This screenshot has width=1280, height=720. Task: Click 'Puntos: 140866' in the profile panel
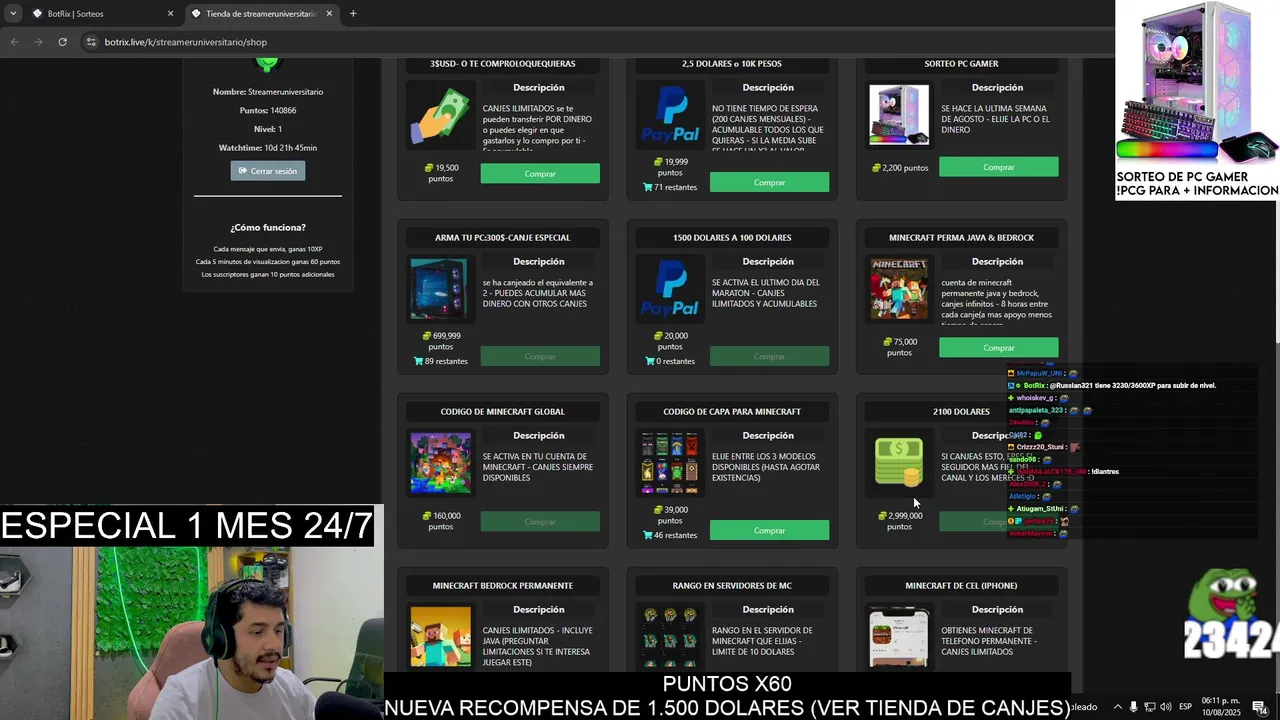tap(268, 111)
